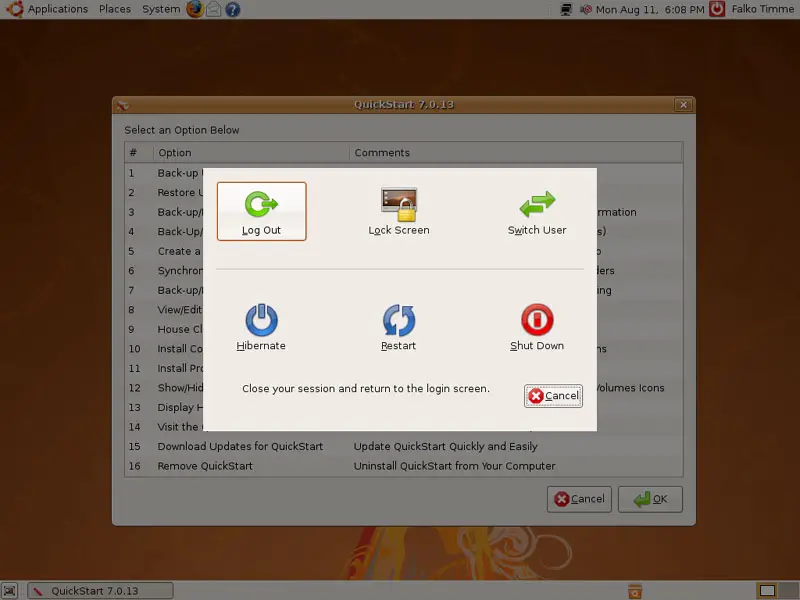Image resolution: width=800 pixels, height=600 pixels.
Task: Sort by the Comments column header
Action: 516,153
